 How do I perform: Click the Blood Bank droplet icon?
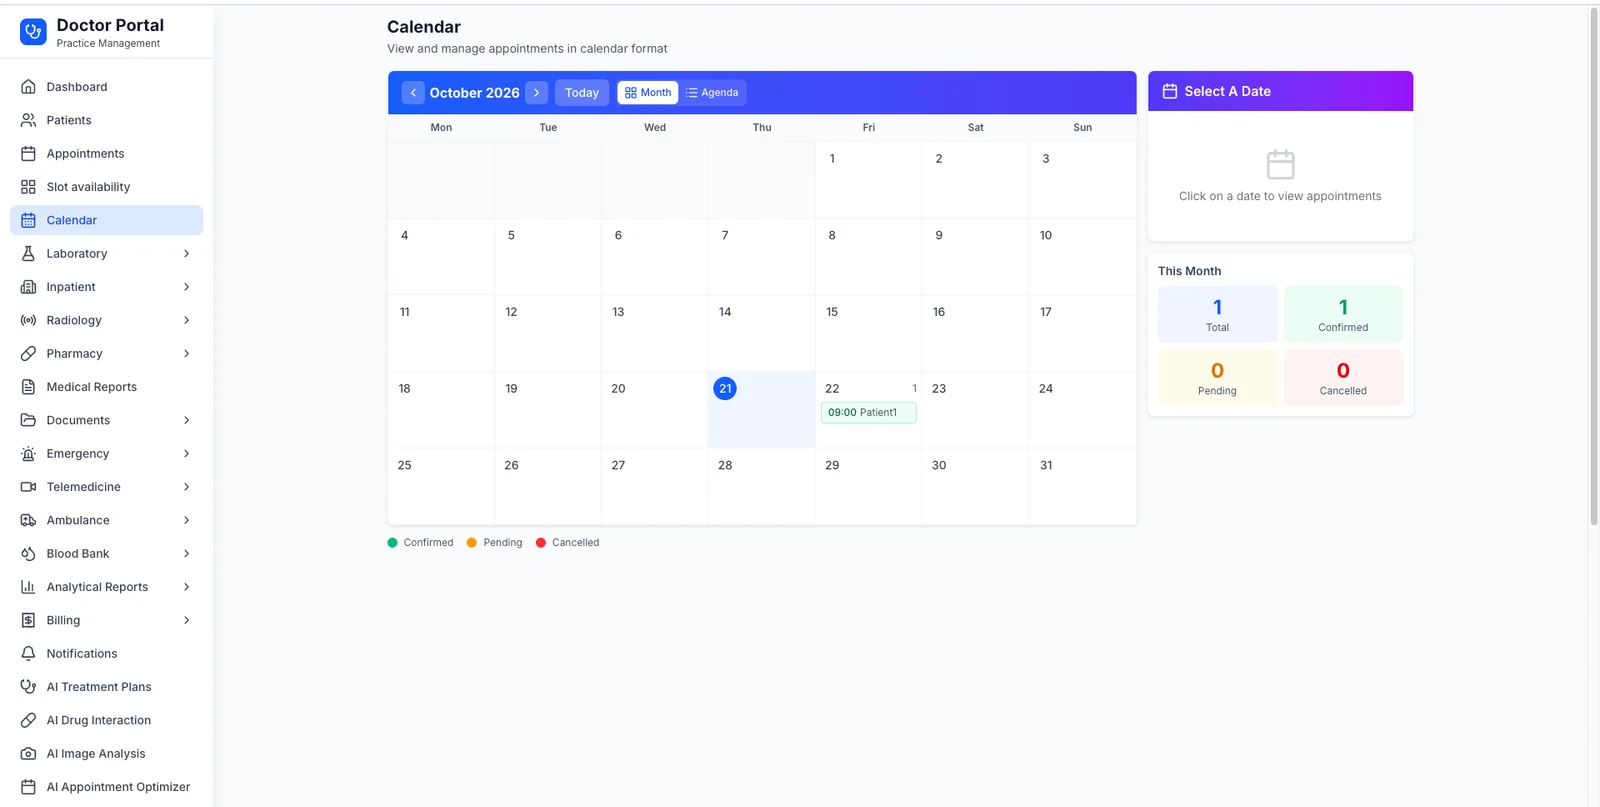[28, 554]
